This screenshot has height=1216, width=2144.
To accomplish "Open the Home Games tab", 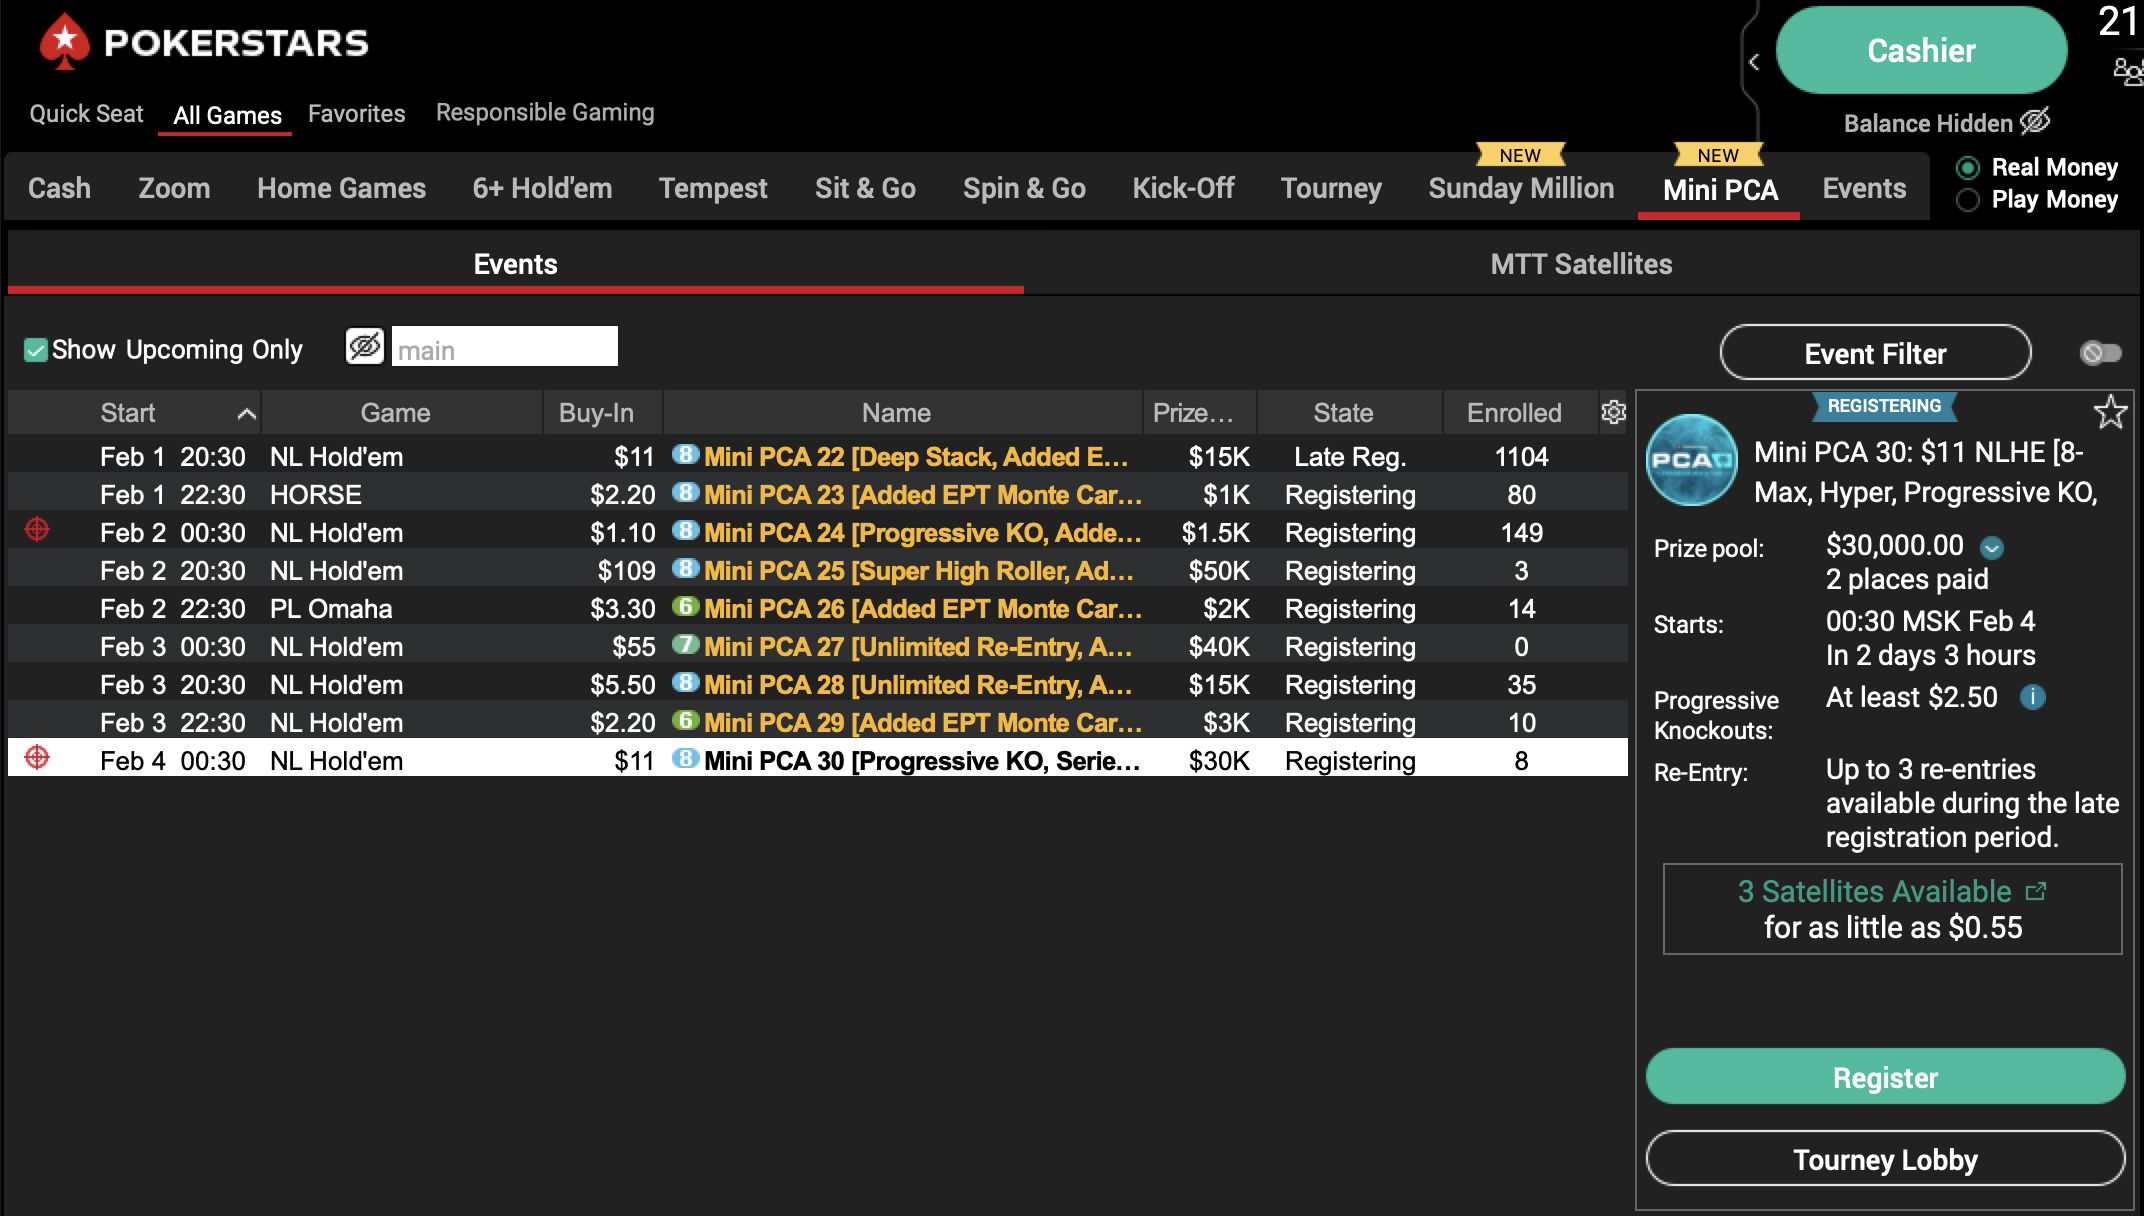I will tap(341, 188).
